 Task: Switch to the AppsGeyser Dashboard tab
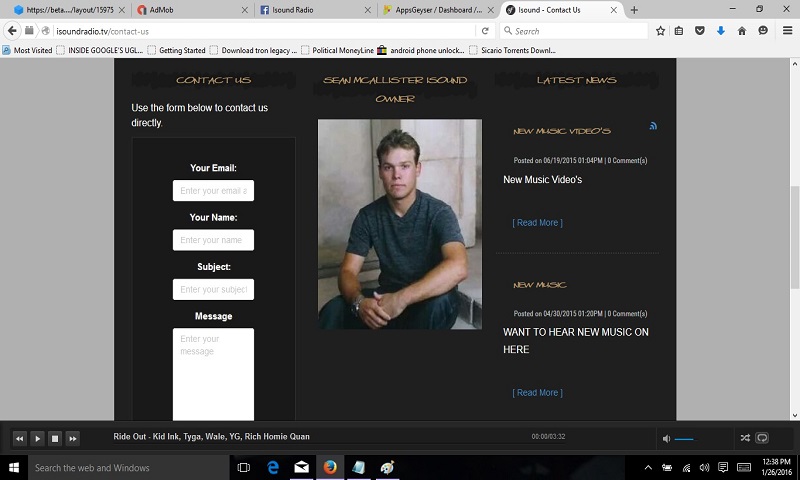pos(438,10)
